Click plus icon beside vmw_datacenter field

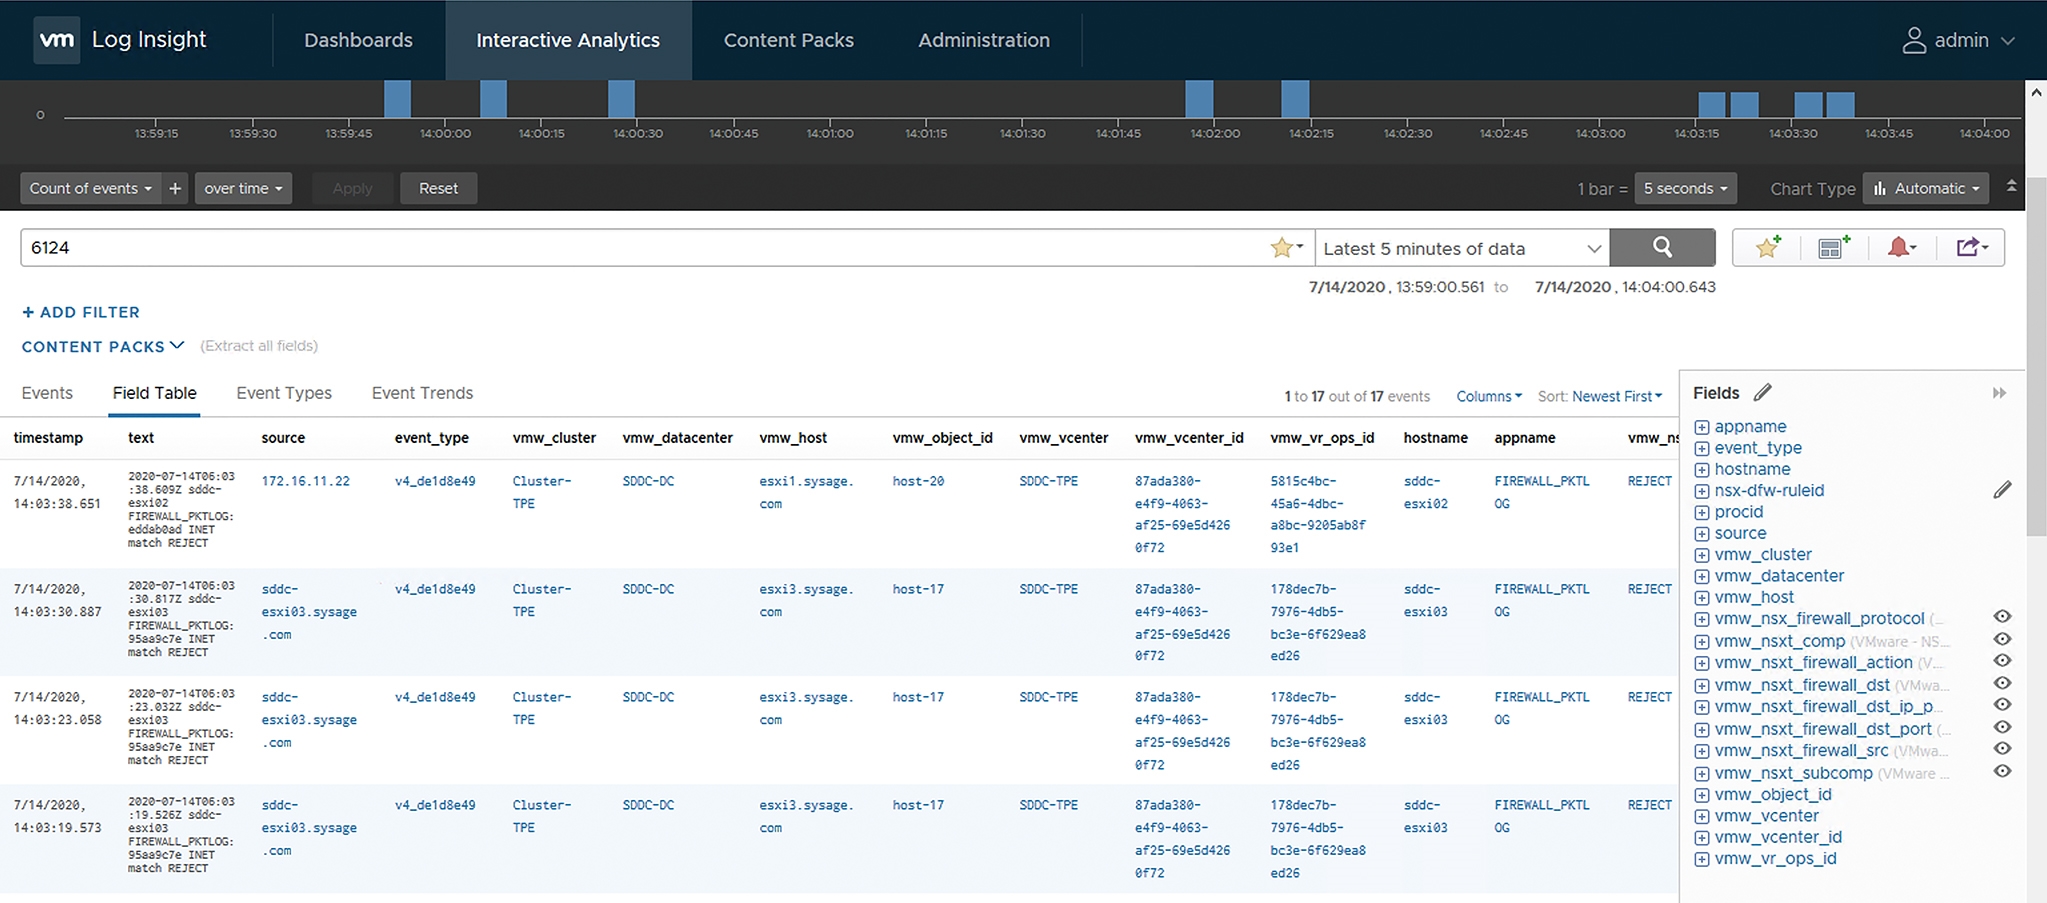click(1702, 576)
